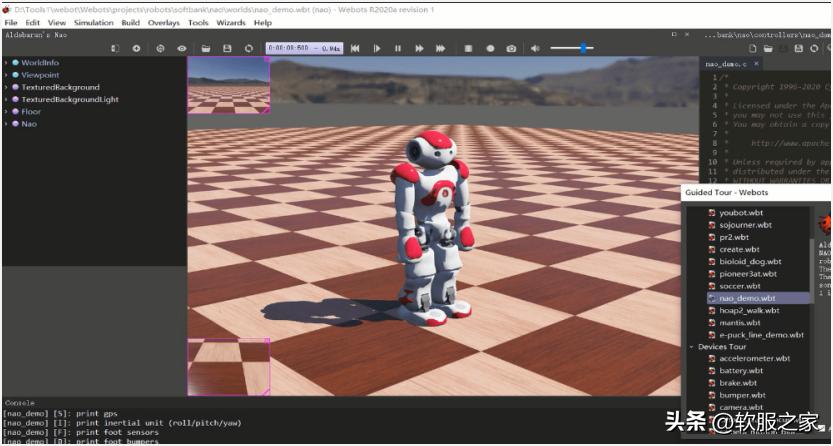Adjust the sound volume slider

point(582,48)
